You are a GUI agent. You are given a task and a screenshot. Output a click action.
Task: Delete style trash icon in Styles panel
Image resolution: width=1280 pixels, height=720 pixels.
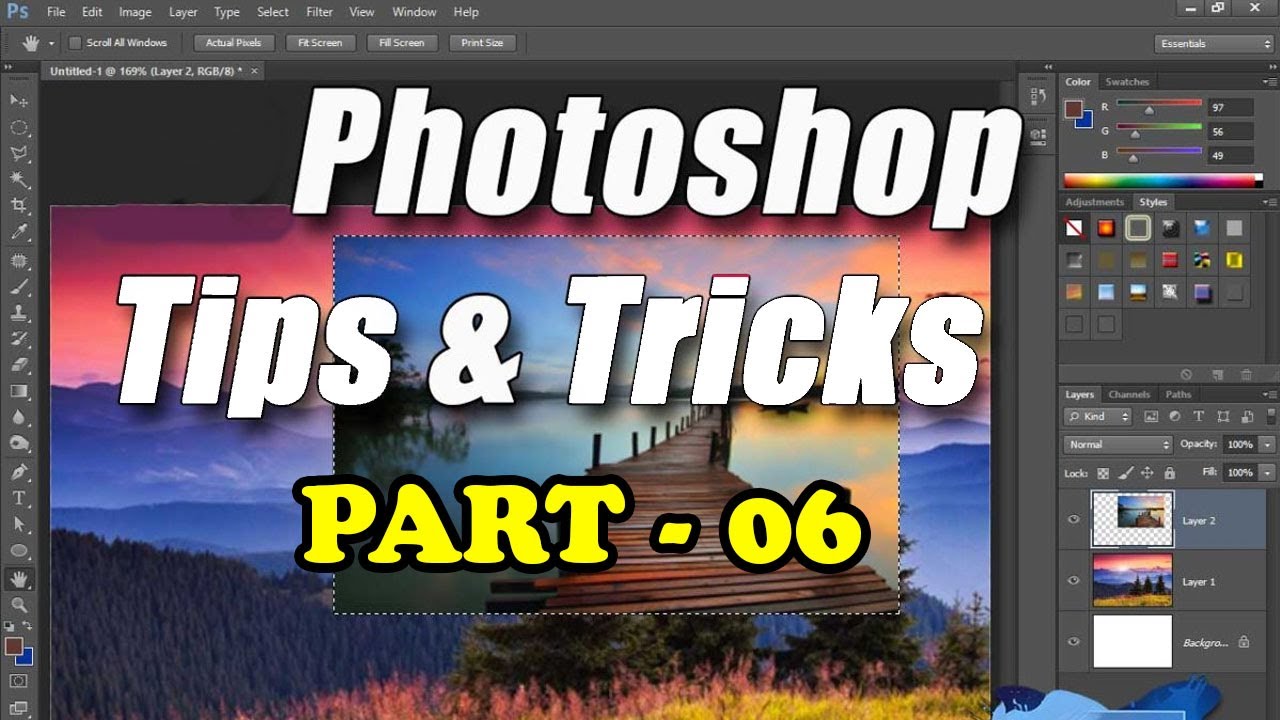point(1246,374)
